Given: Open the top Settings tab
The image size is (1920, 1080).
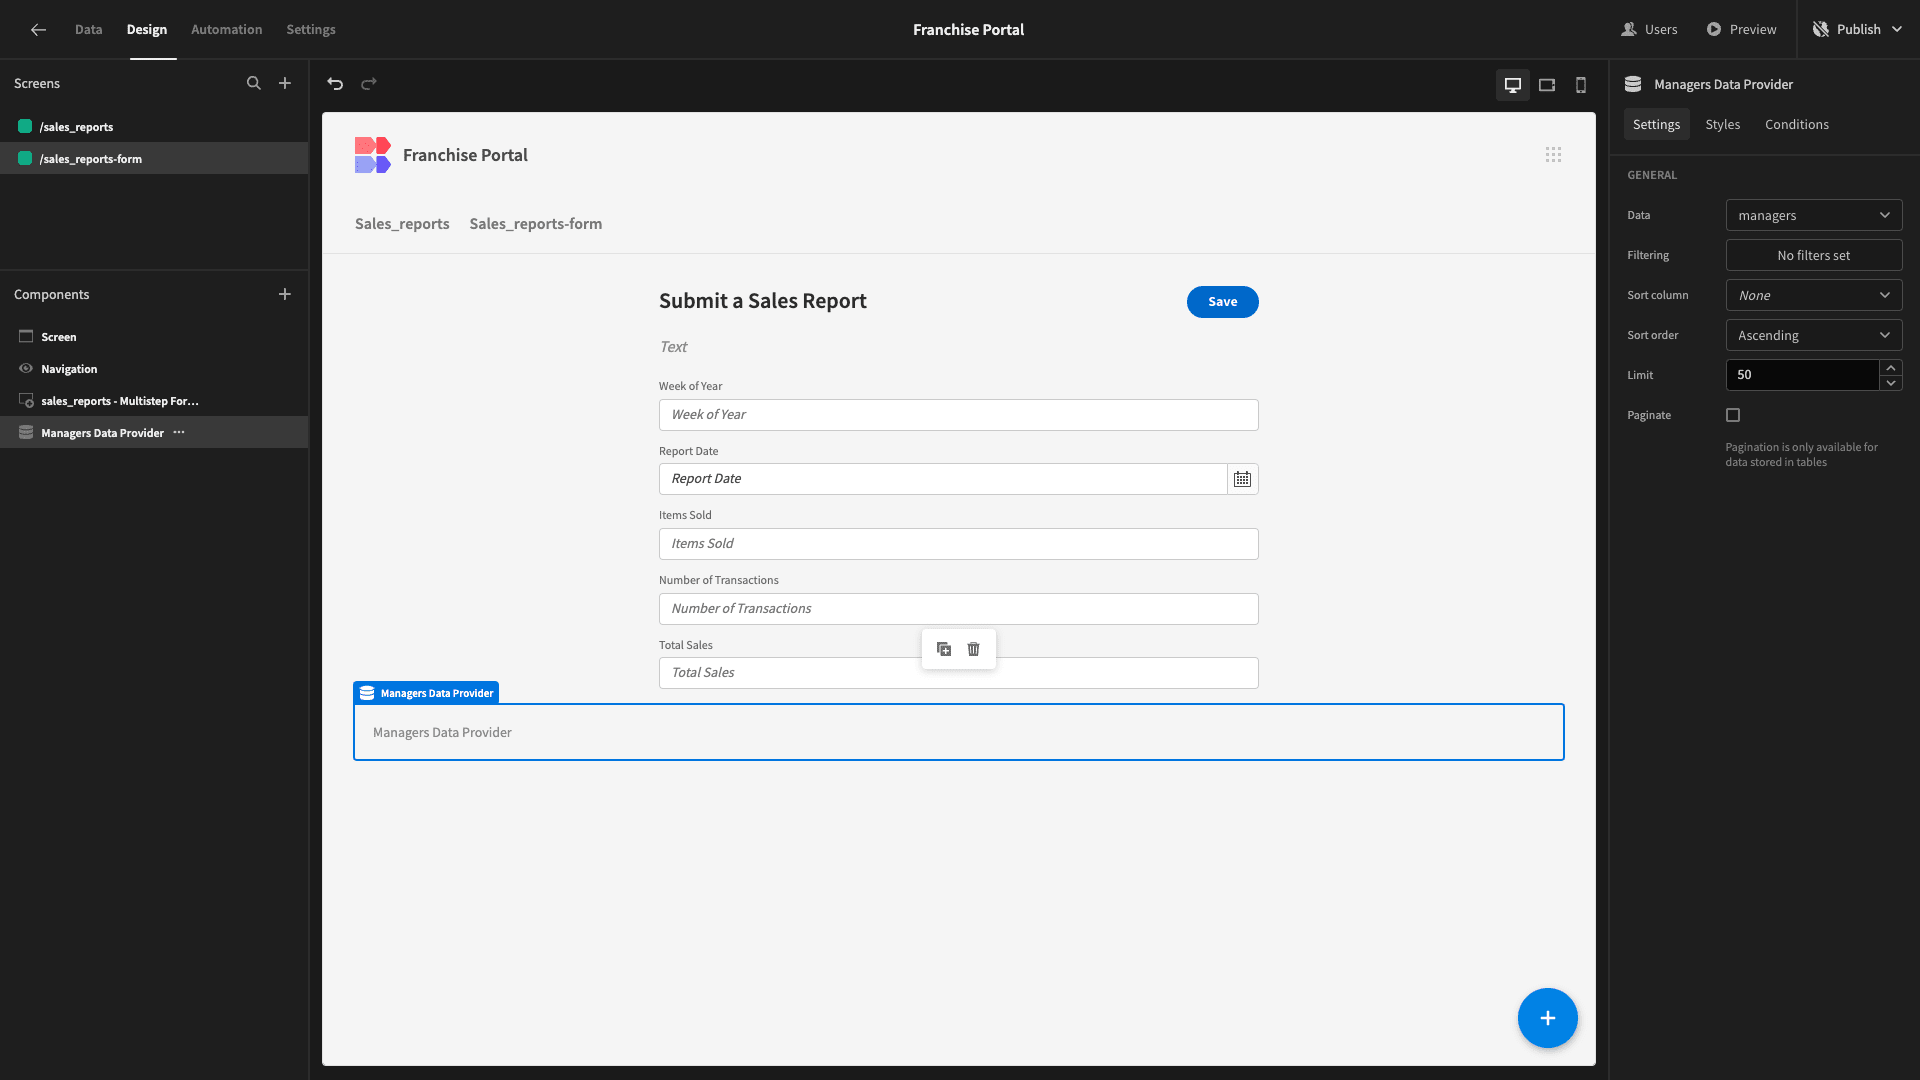Looking at the screenshot, I should [311, 30].
